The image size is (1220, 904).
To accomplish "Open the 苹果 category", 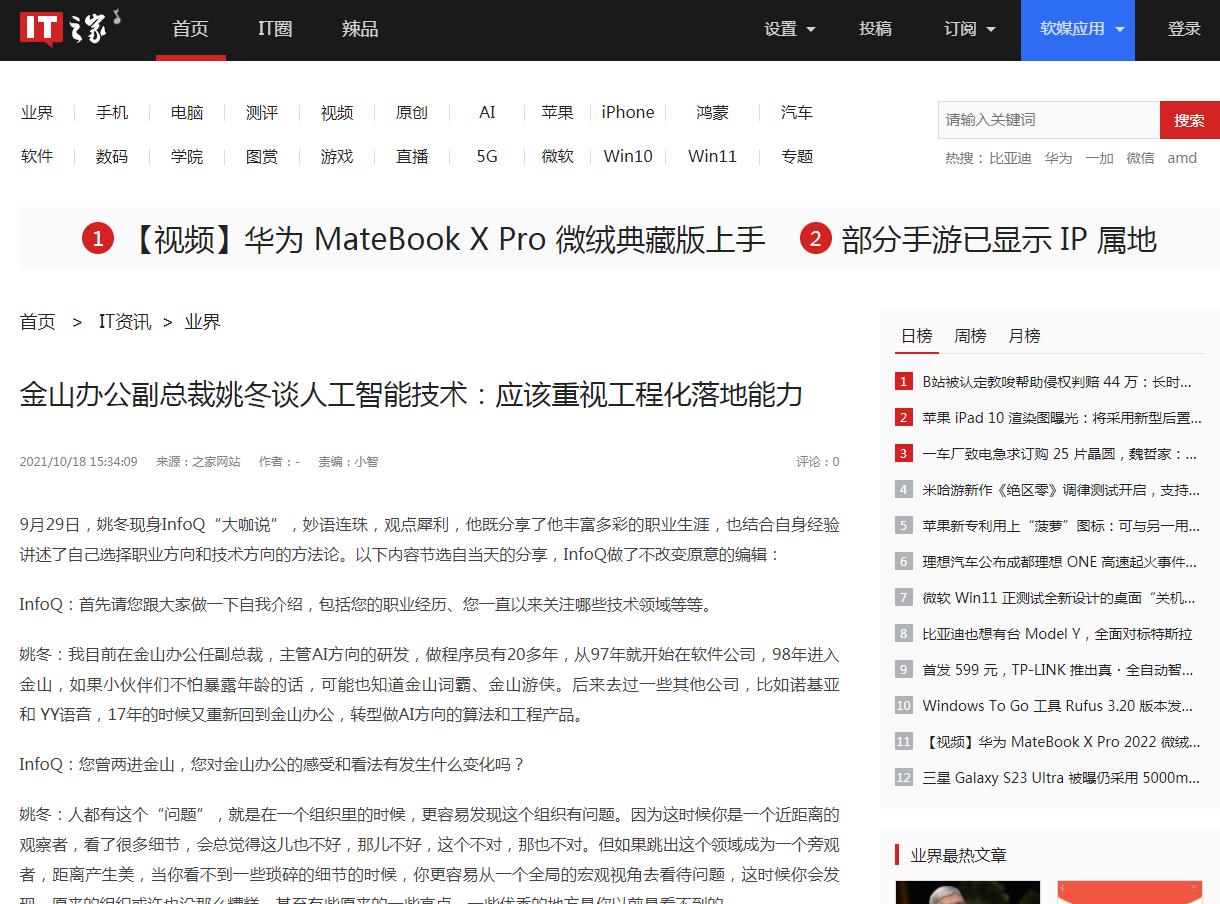I will pyautogui.click(x=557, y=113).
